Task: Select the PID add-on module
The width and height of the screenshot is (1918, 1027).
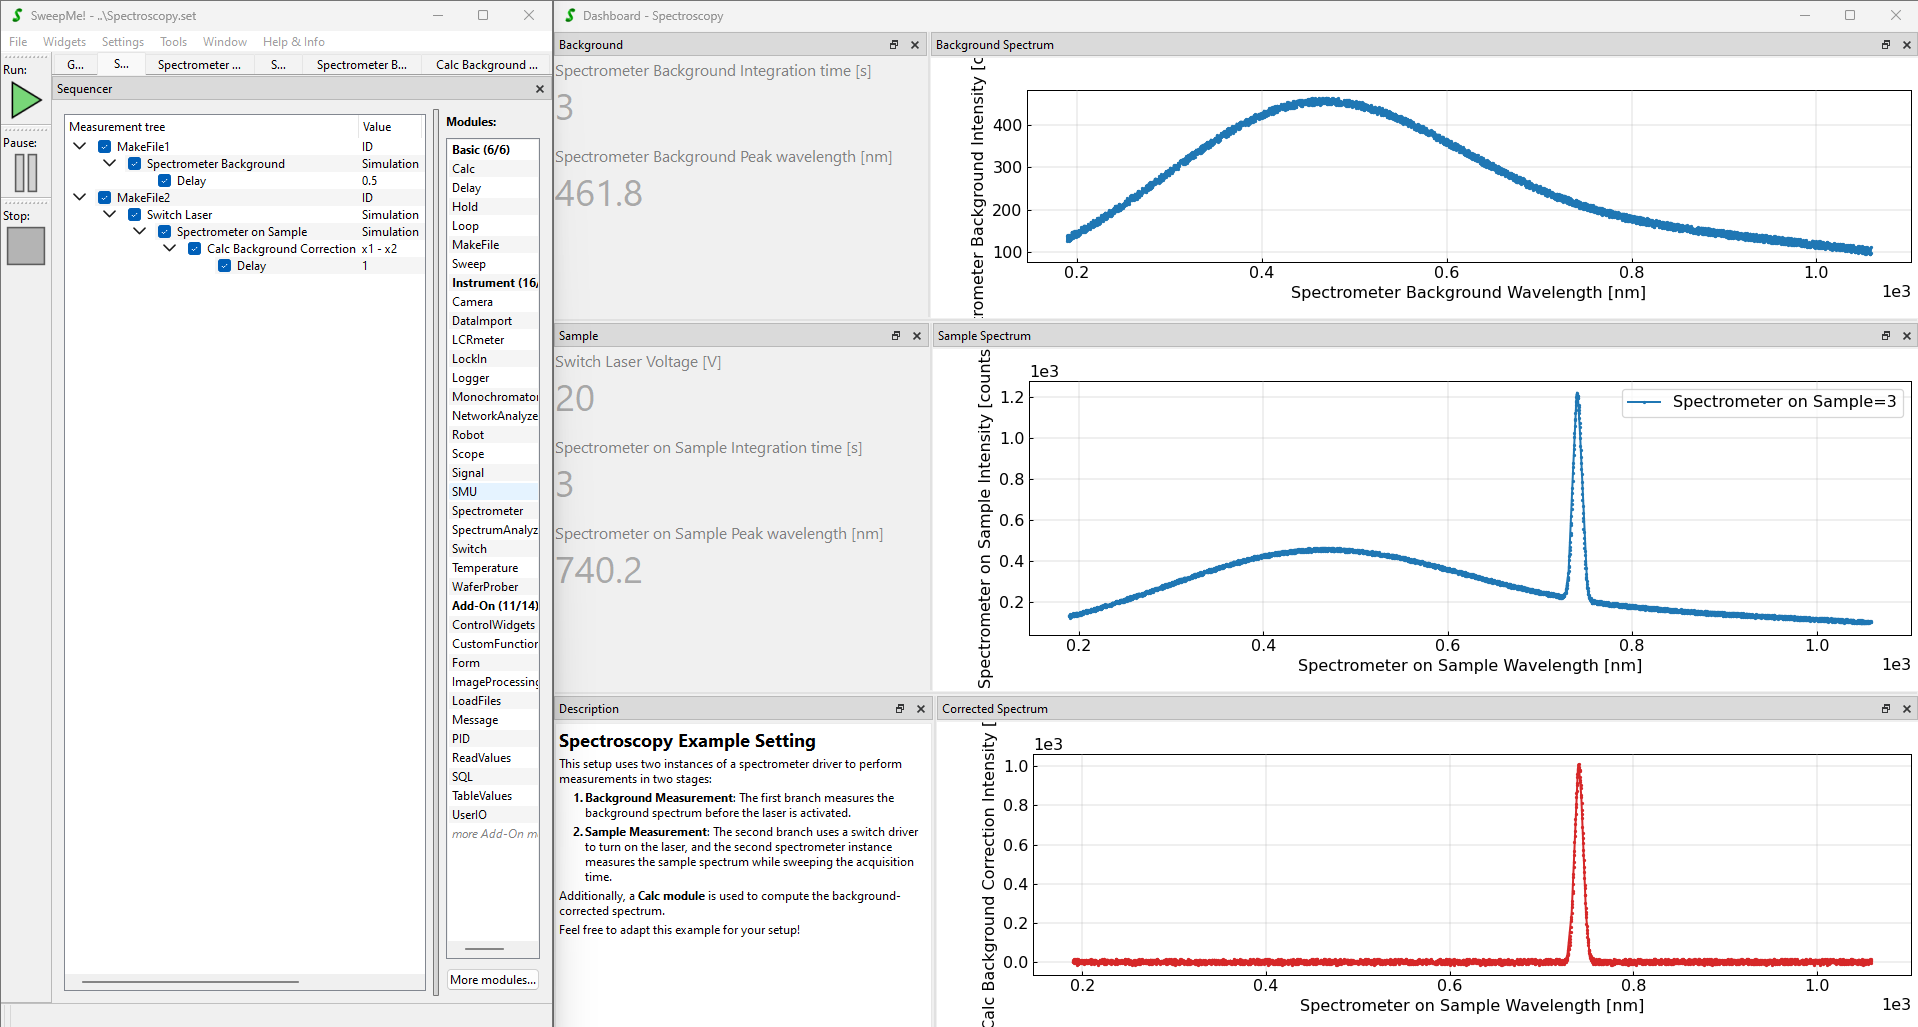Action: coord(494,739)
